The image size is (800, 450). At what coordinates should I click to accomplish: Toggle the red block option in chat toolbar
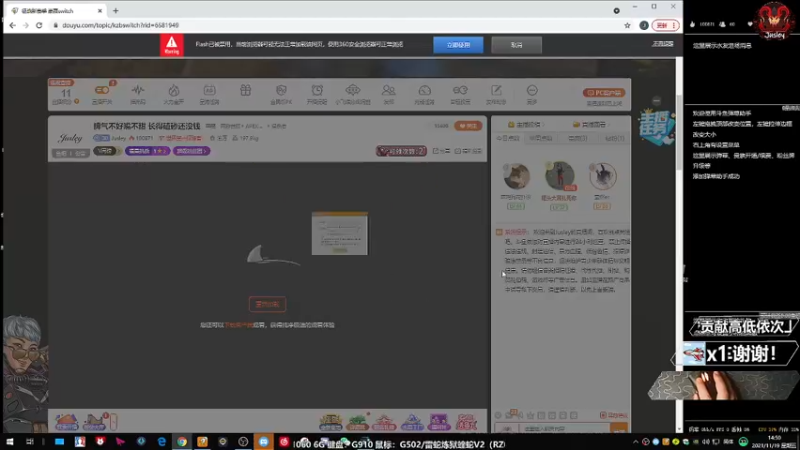click(x=614, y=415)
